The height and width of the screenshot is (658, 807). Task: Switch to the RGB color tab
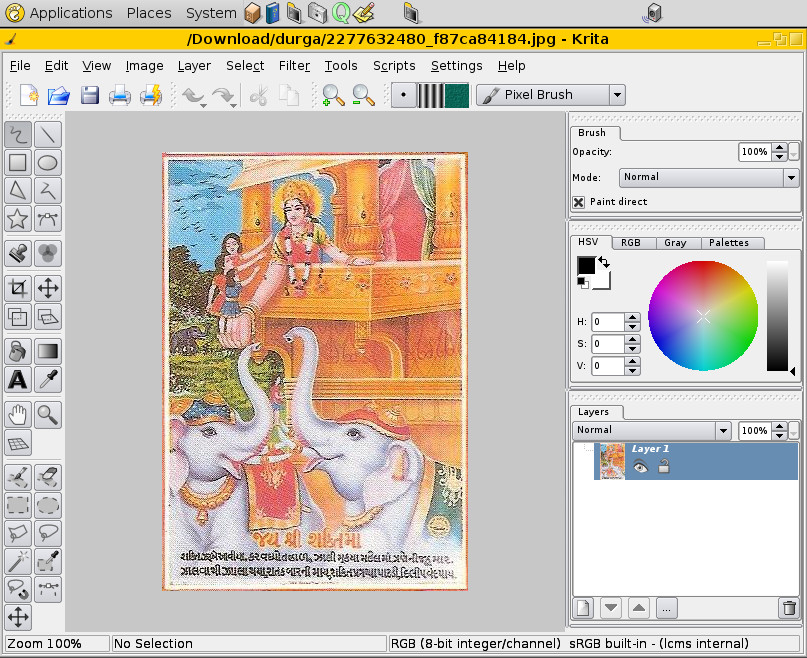631,243
